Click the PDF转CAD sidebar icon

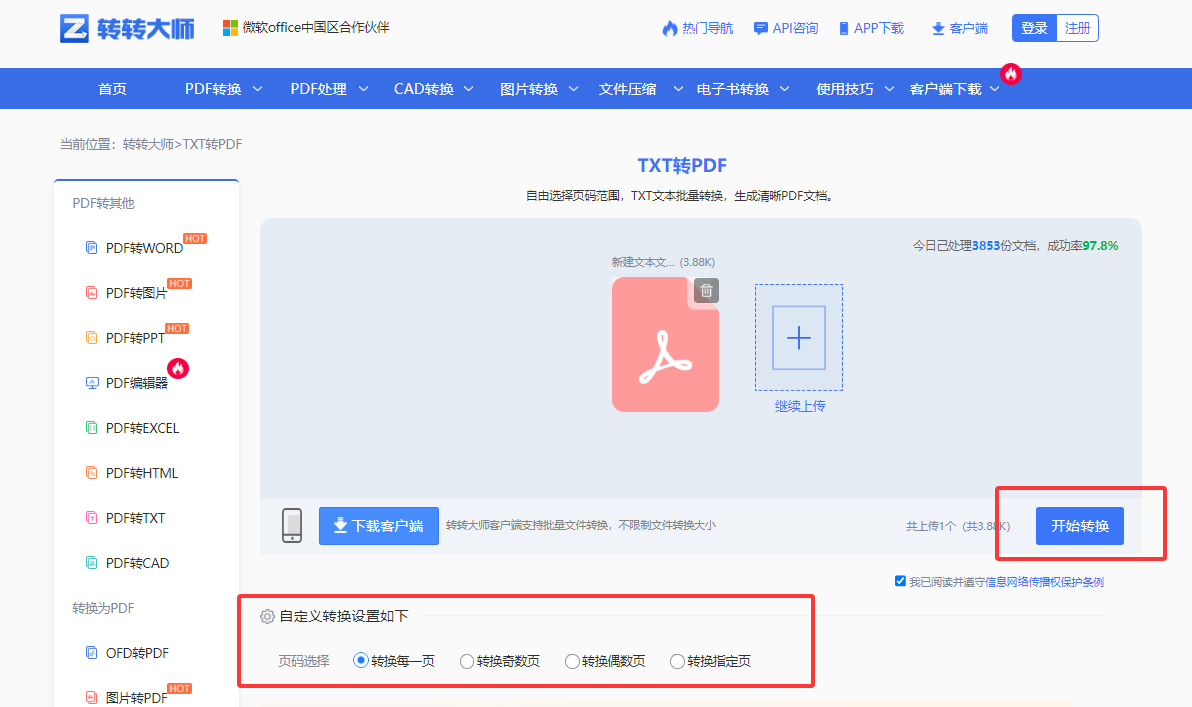(x=91, y=563)
